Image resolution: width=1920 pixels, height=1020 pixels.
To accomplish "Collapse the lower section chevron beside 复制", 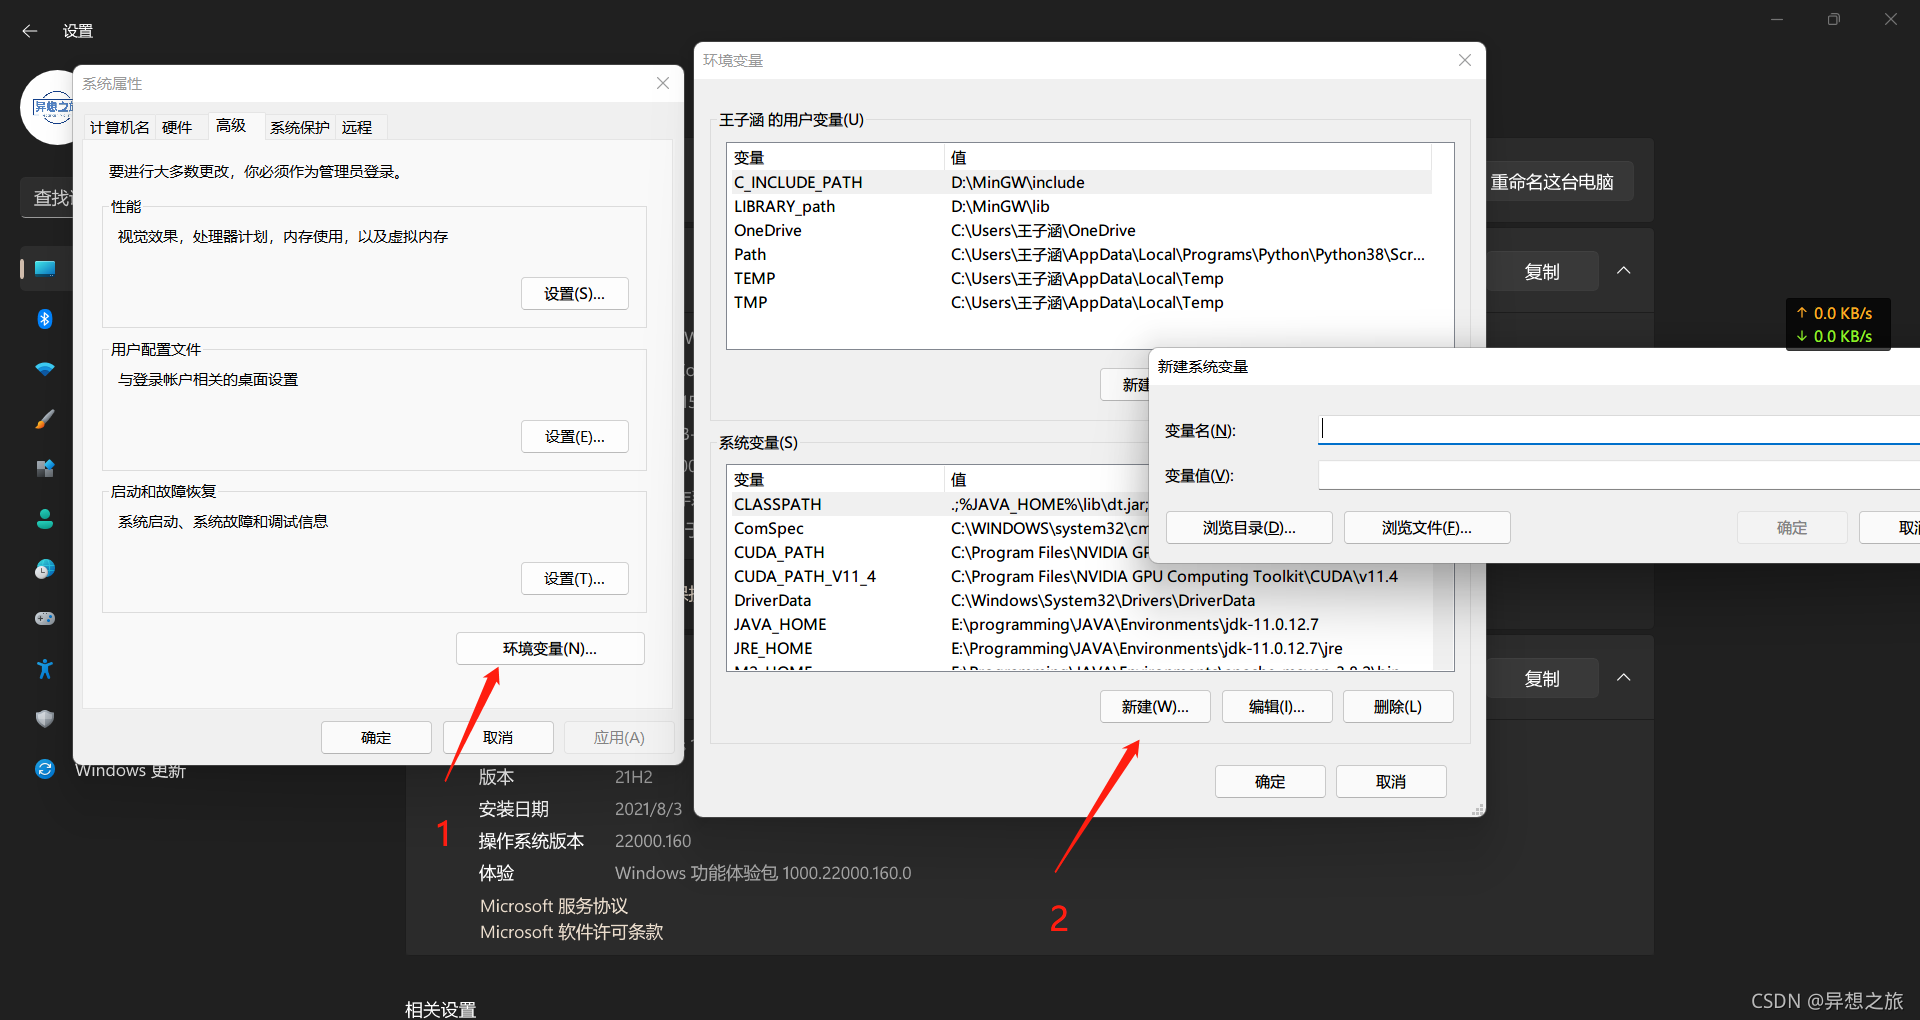I will point(1624,678).
